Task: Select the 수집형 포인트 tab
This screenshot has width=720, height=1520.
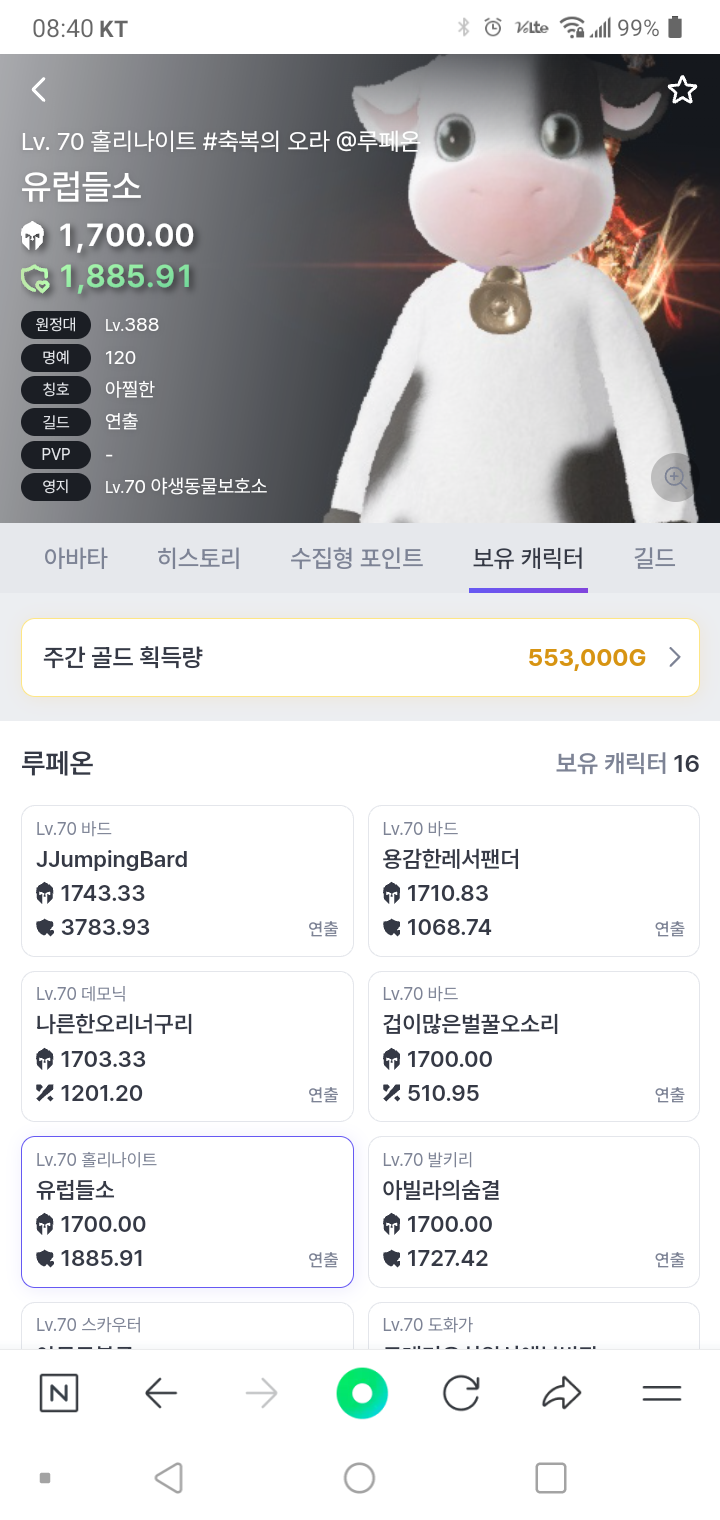Action: [x=356, y=558]
